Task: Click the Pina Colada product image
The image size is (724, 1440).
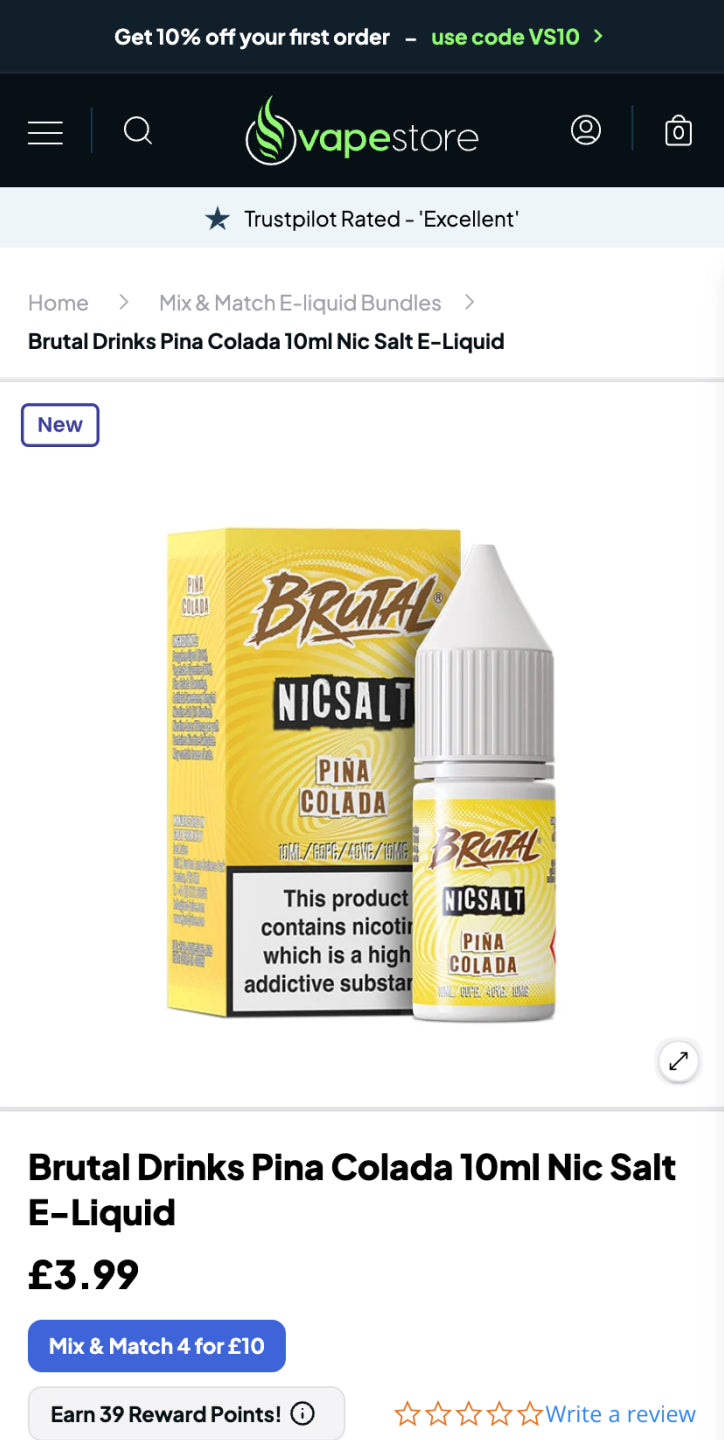Action: click(x=362, y=773)
